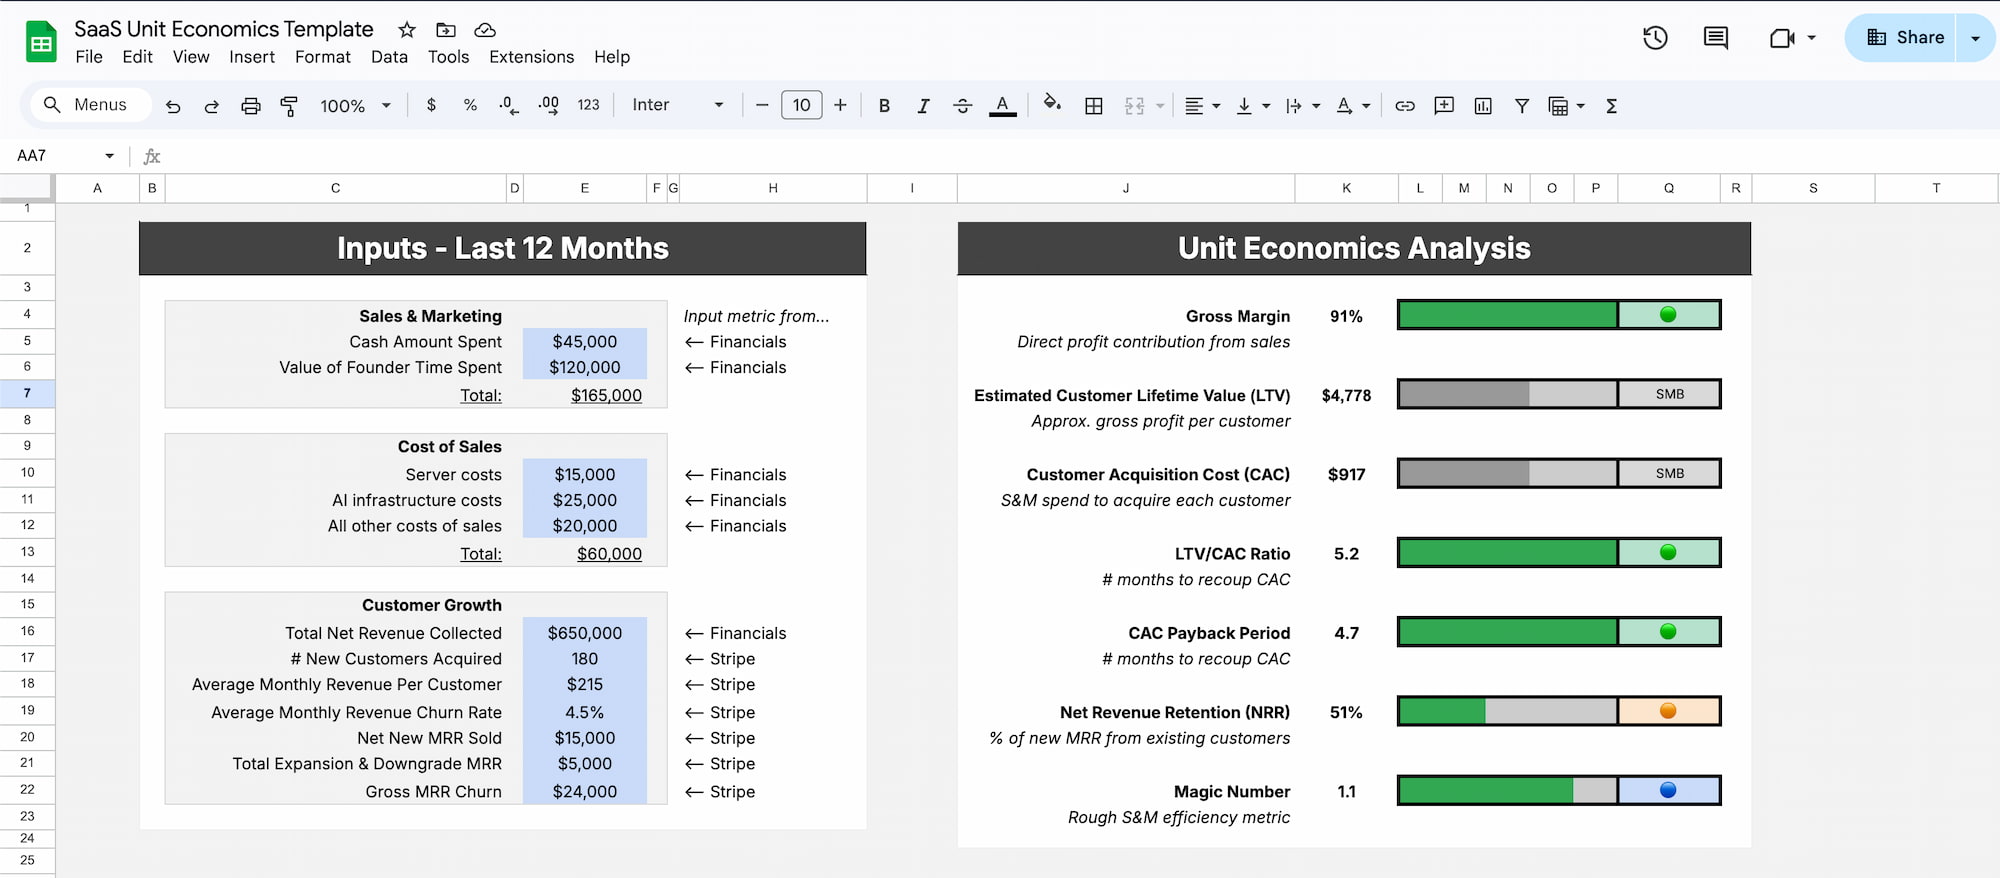
Task: Start a Meet call camera icon
Action: point(1782,38)
